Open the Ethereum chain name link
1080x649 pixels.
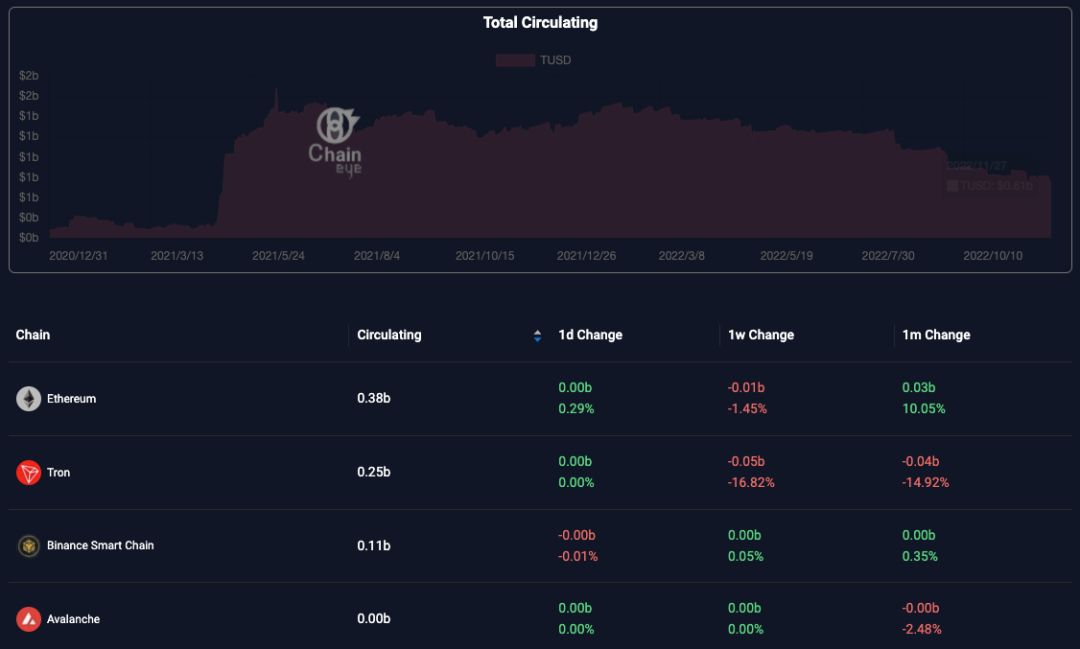71,399
